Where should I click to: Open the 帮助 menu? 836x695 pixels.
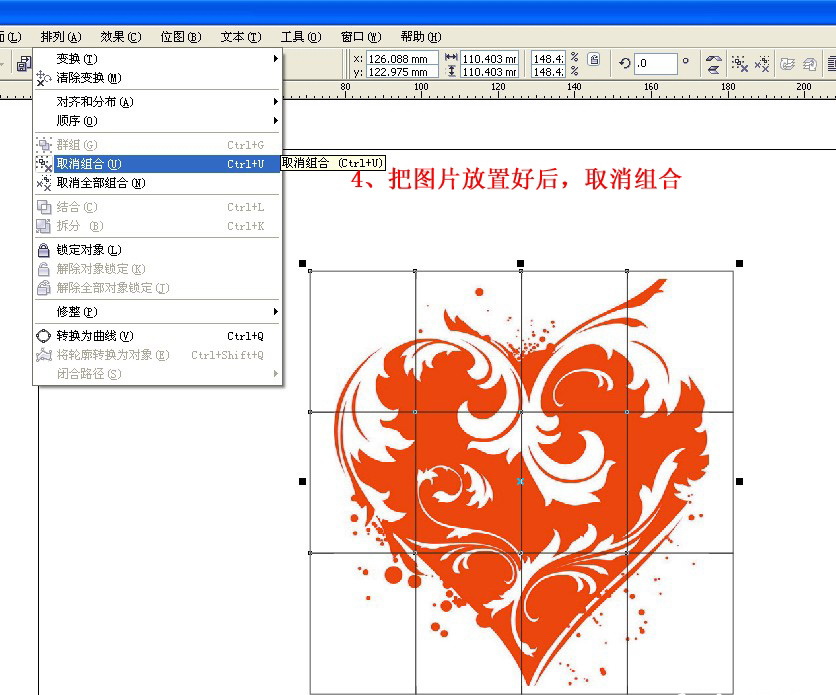click(415, 37)
